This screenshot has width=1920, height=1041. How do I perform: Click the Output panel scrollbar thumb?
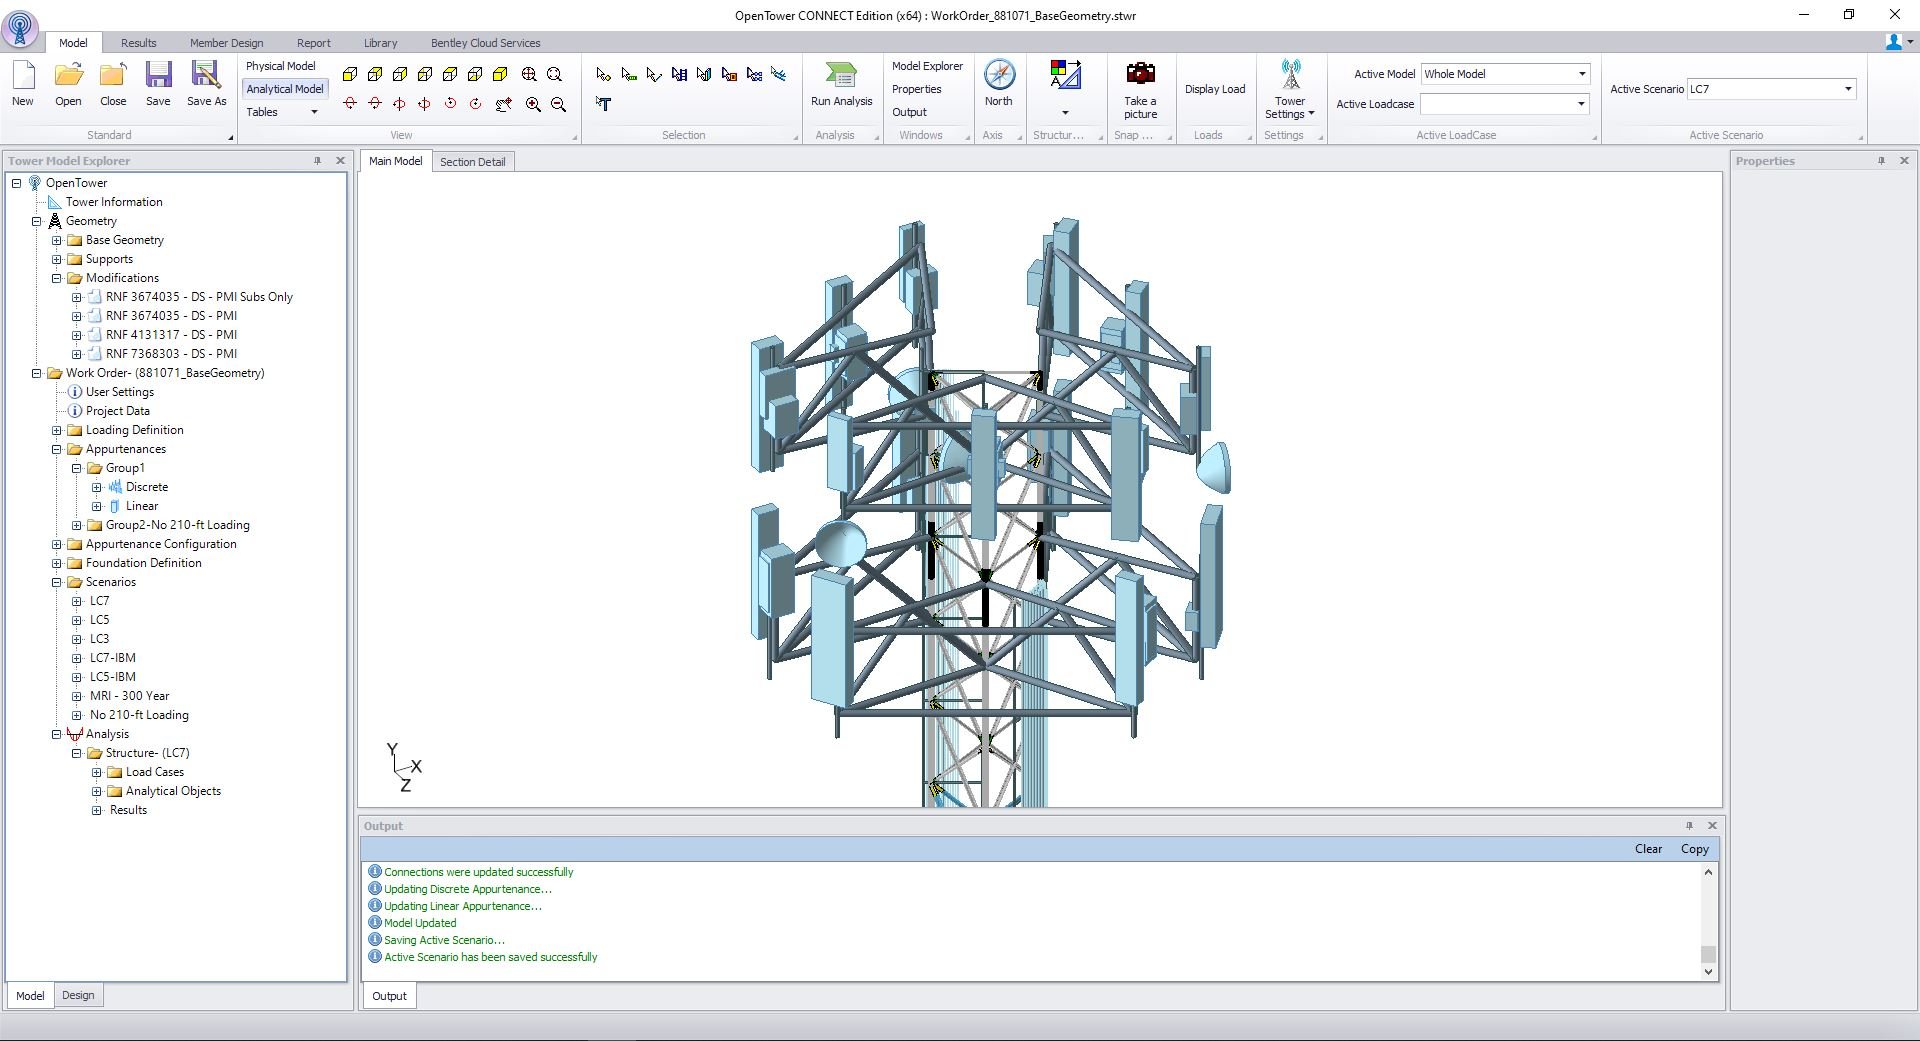click(1708, 954)
